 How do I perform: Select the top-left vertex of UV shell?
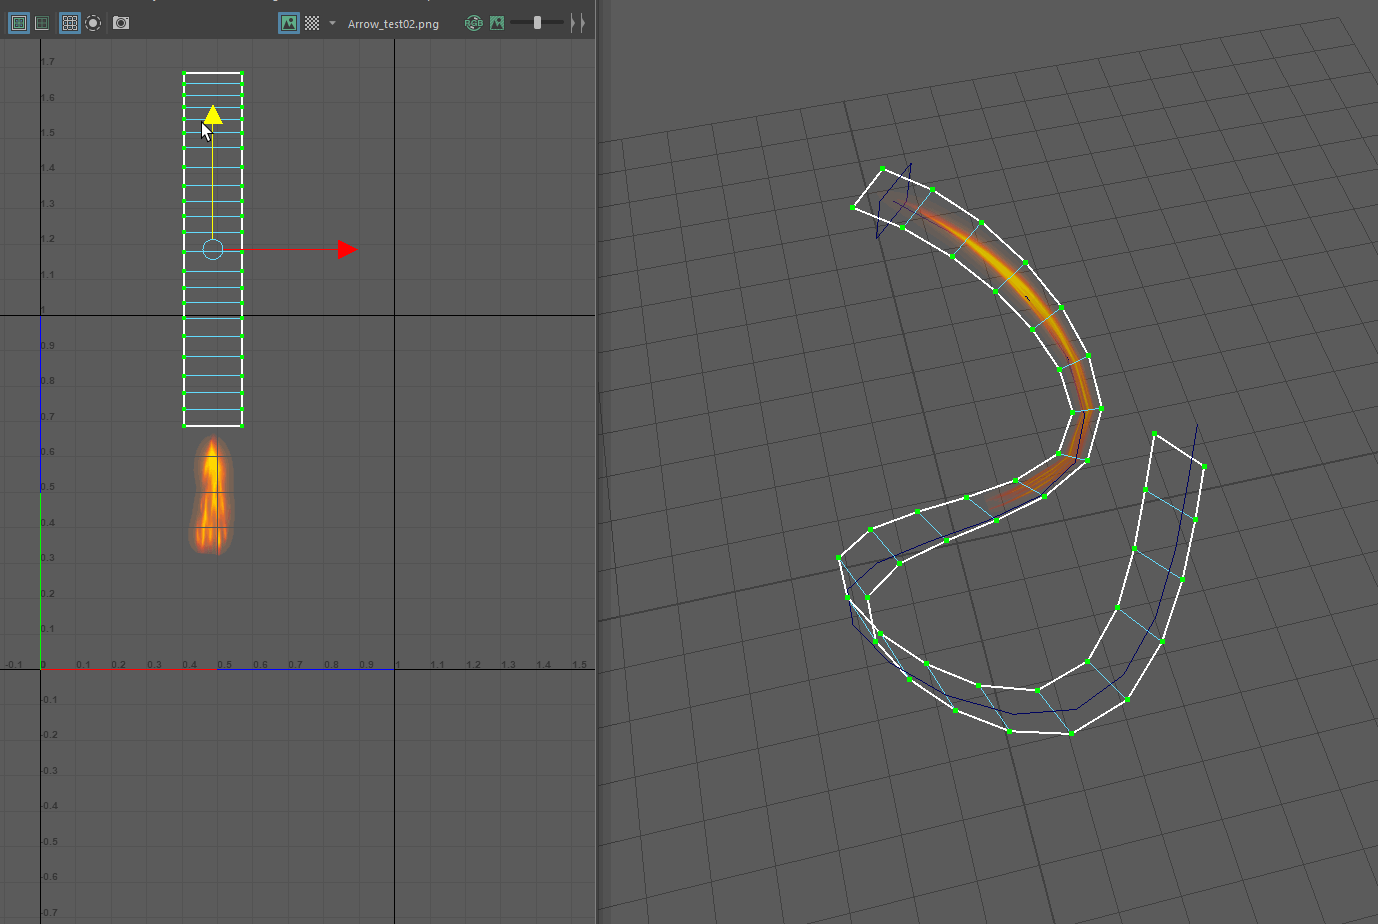[184, 73]
